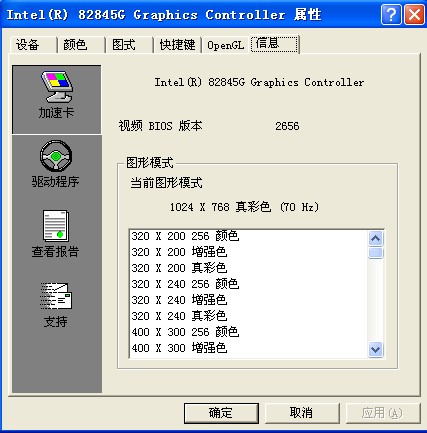Image resolution: width=427 pixels, height=433 pixels.
Task: Click the 确定 button
Action: [x=221, y=413]
